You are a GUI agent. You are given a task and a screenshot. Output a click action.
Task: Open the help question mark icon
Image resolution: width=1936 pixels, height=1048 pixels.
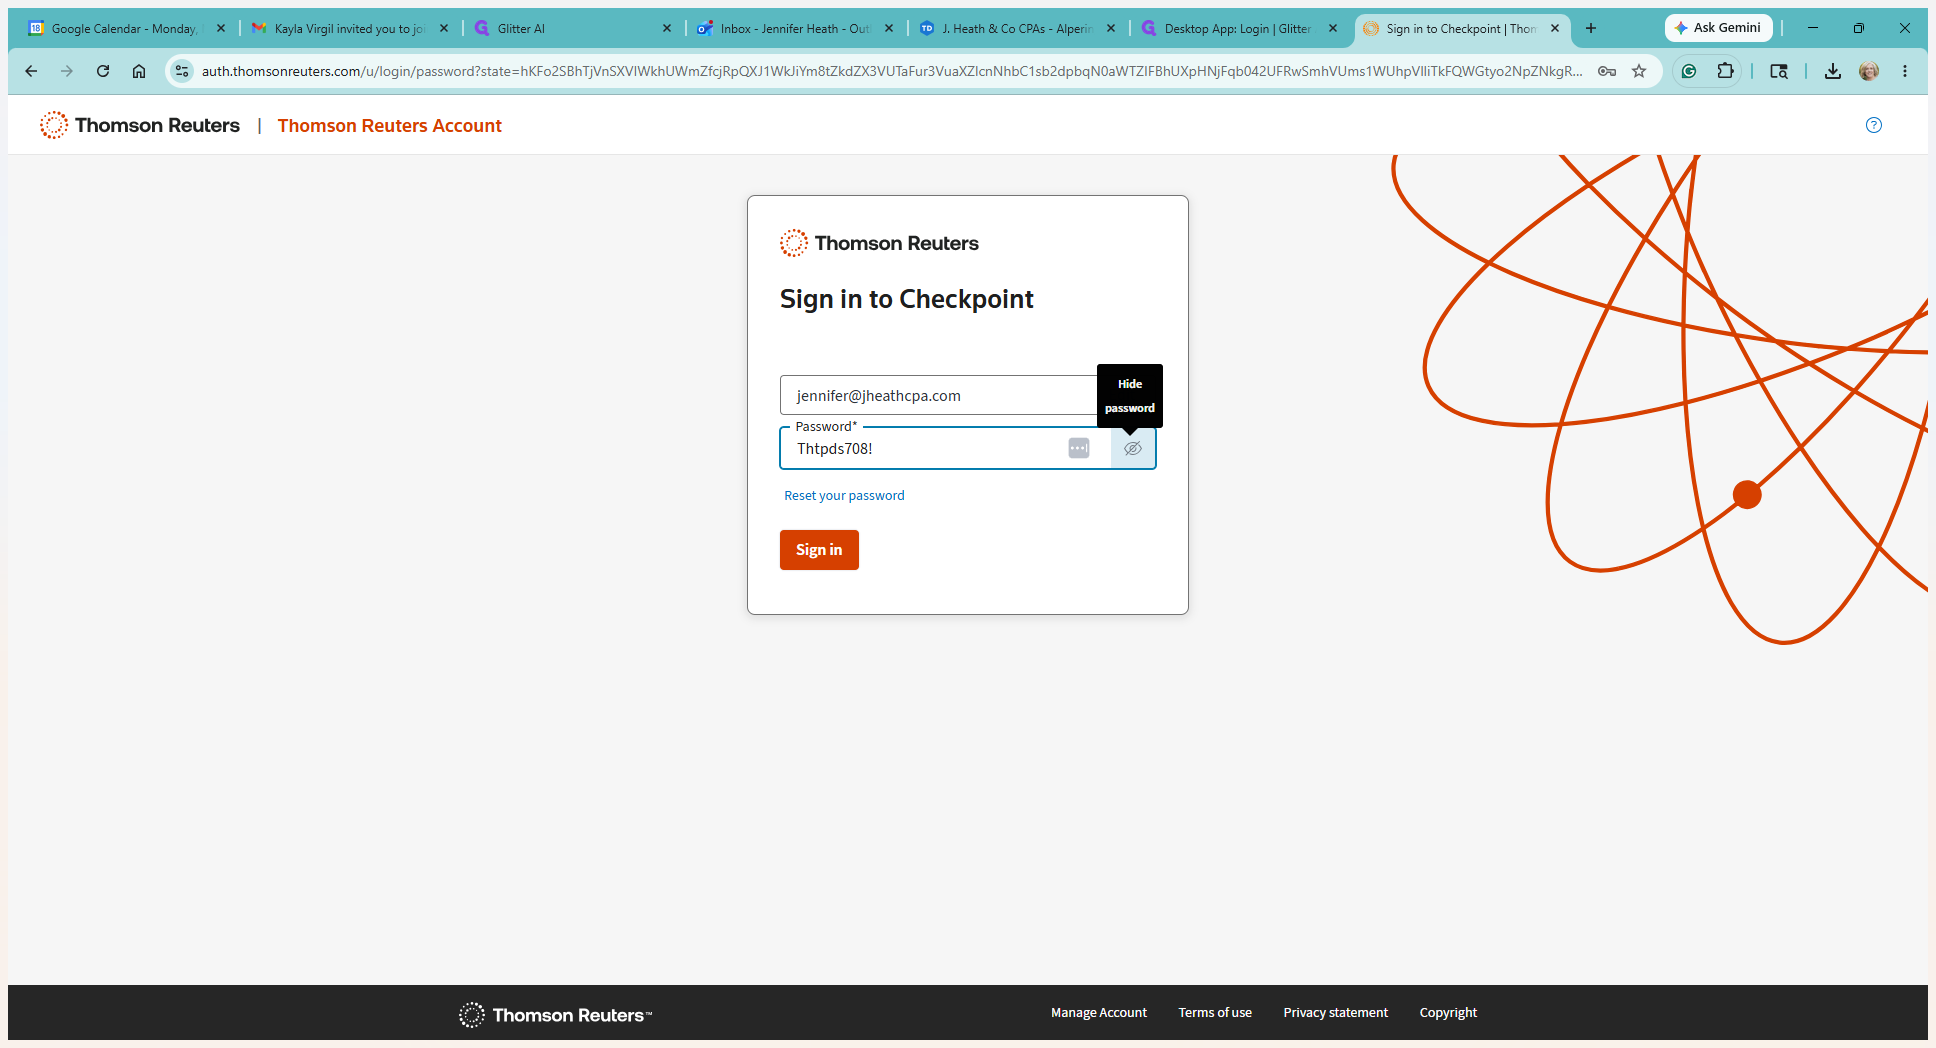[1874, 125]
